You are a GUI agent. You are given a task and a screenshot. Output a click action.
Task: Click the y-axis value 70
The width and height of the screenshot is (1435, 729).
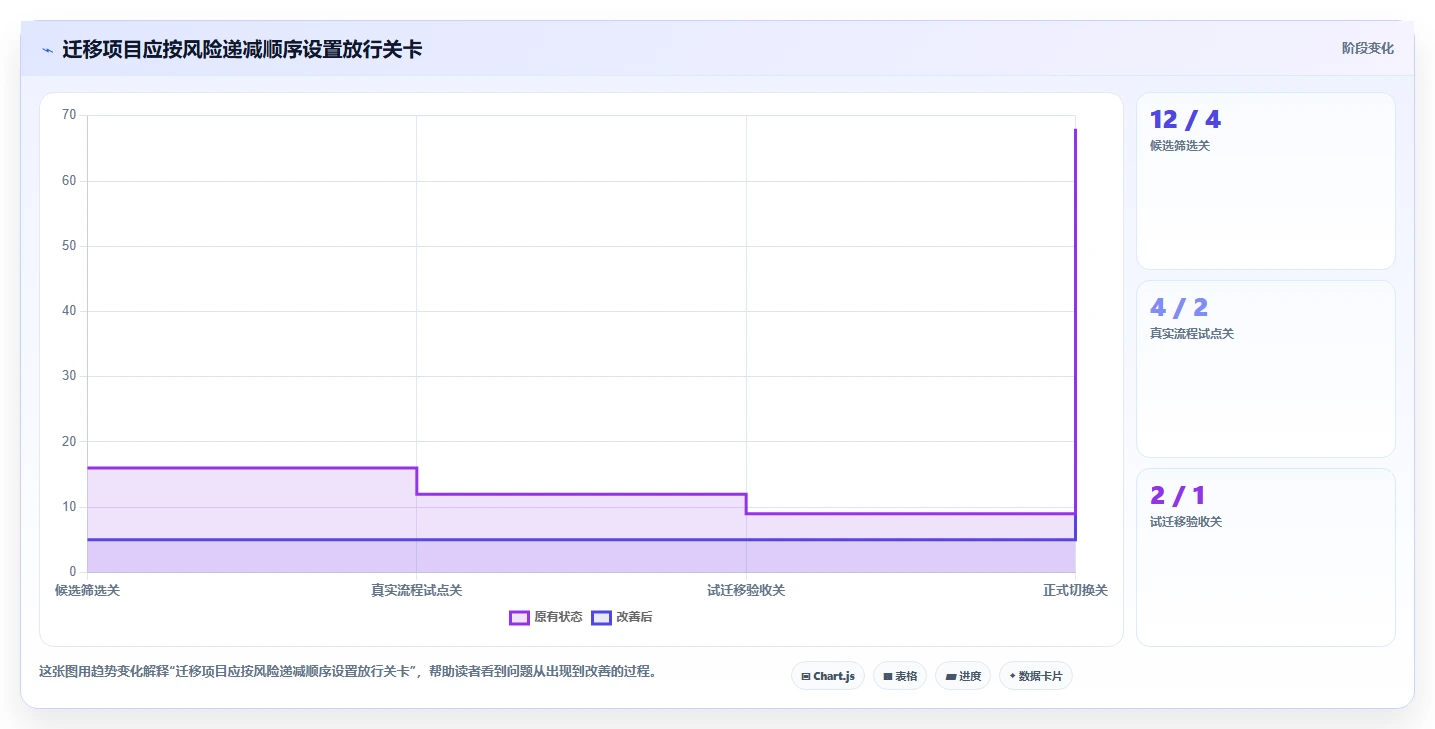click(69, 115)
